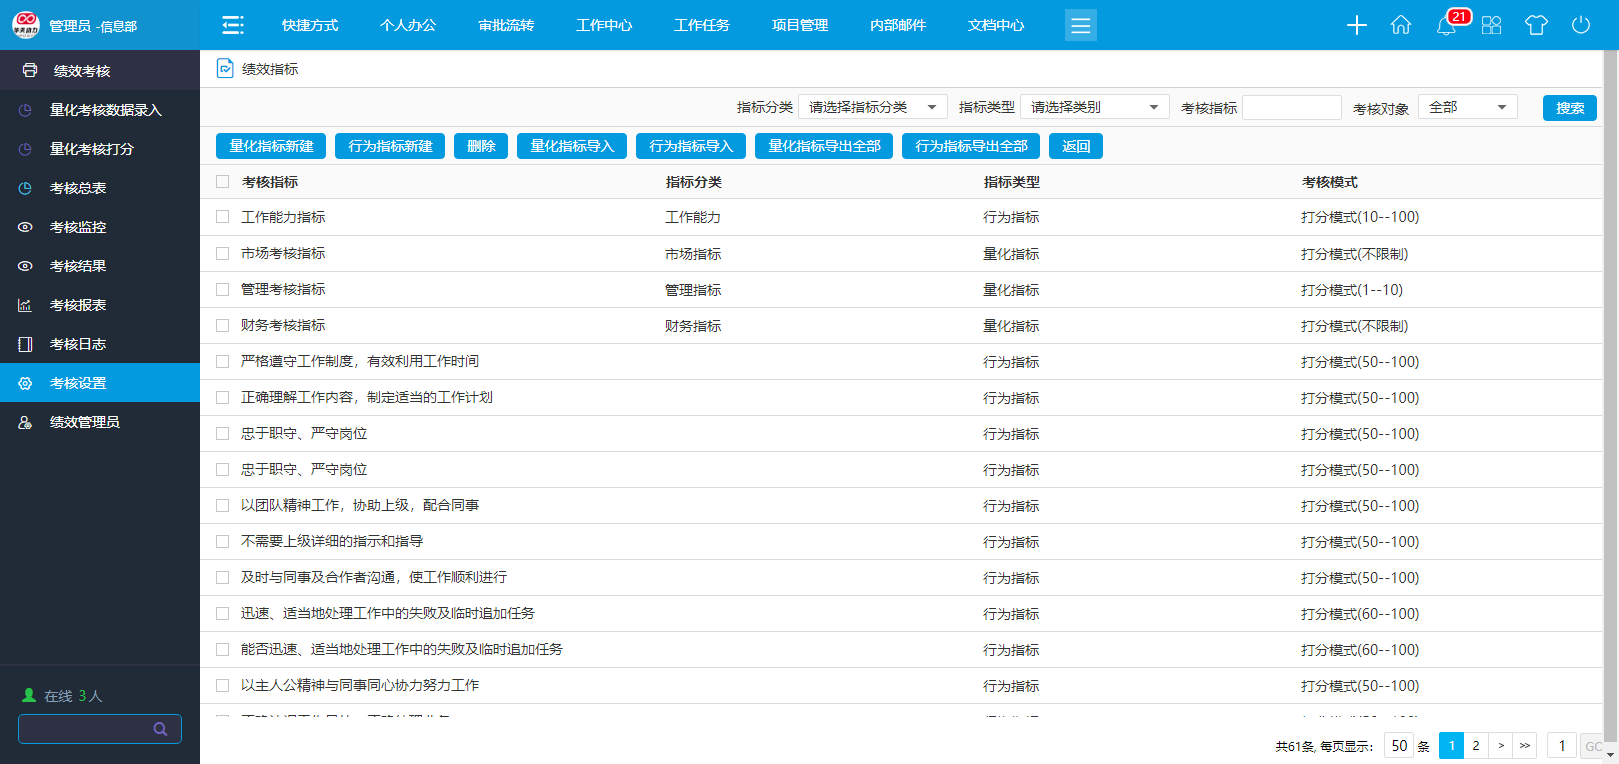Open the more menus hamburger icon

coord(1080,25)
